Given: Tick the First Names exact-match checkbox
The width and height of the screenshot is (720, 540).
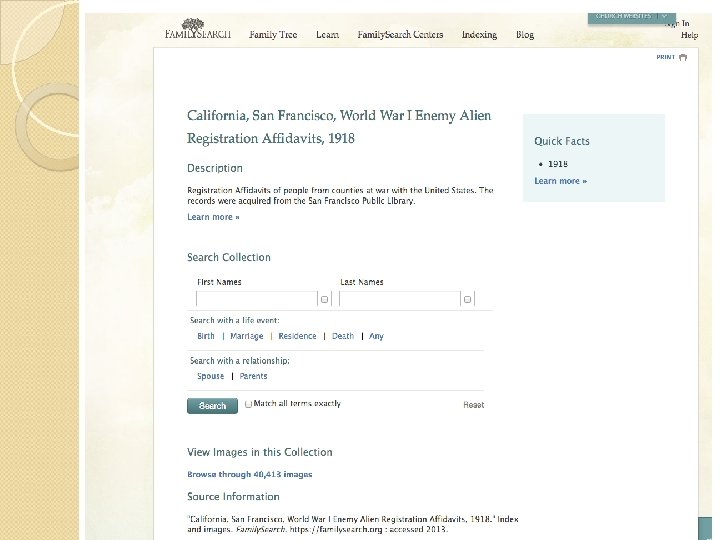Looking at the screenshot, I should (x=324, y=299).
